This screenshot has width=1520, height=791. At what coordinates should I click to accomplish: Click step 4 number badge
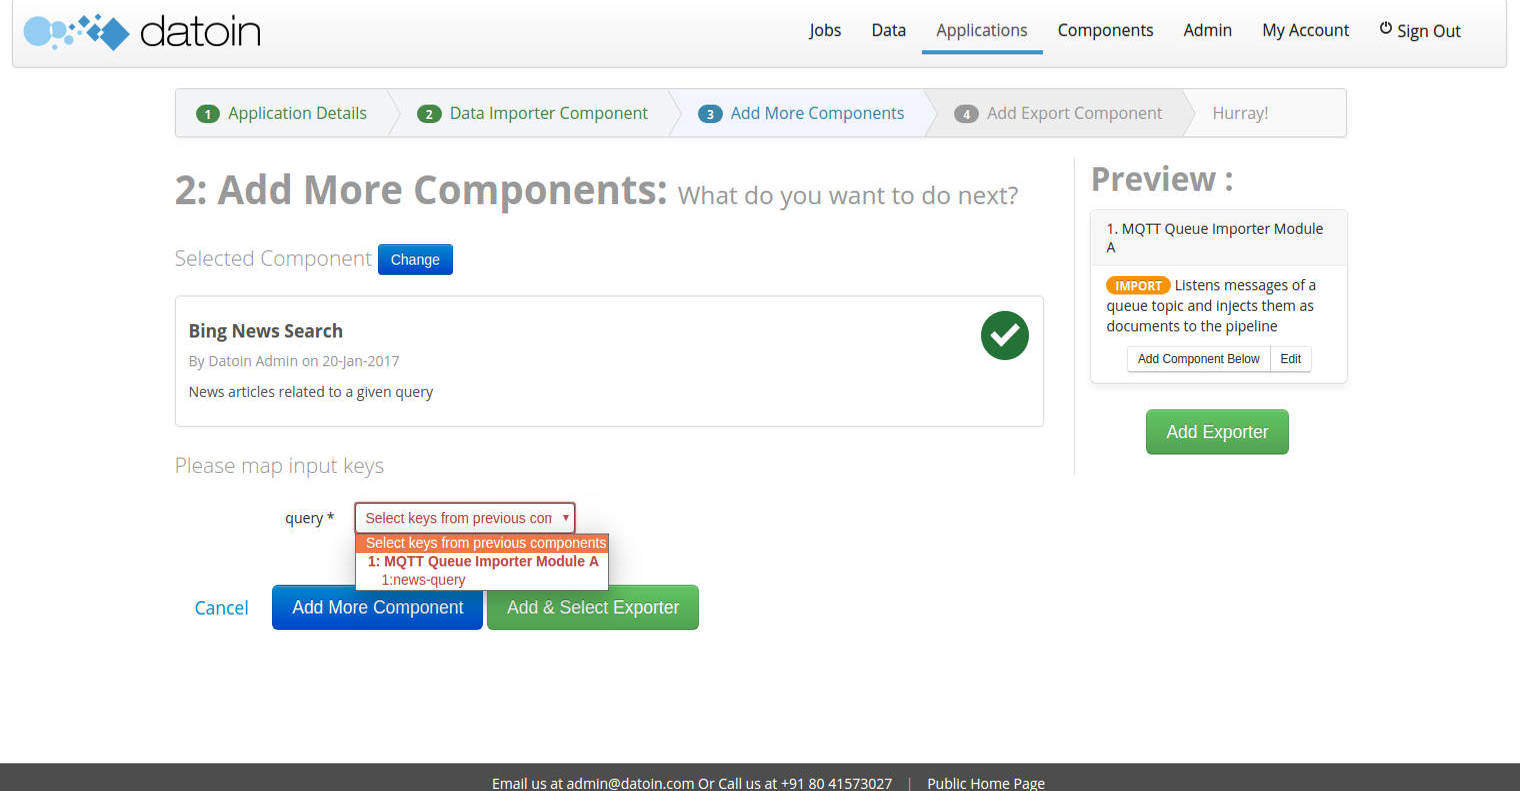click(x=966, y=114)
